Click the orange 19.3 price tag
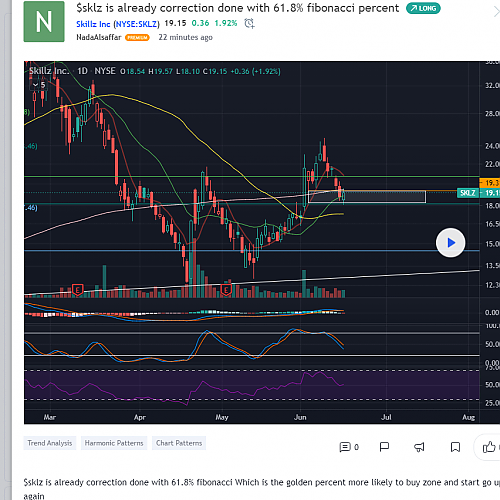Screen dimensions: 500x500 (x=490, y=183)
